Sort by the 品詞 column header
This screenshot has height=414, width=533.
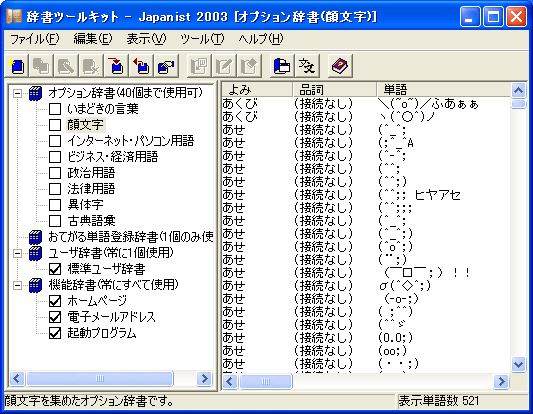point(335,90)
